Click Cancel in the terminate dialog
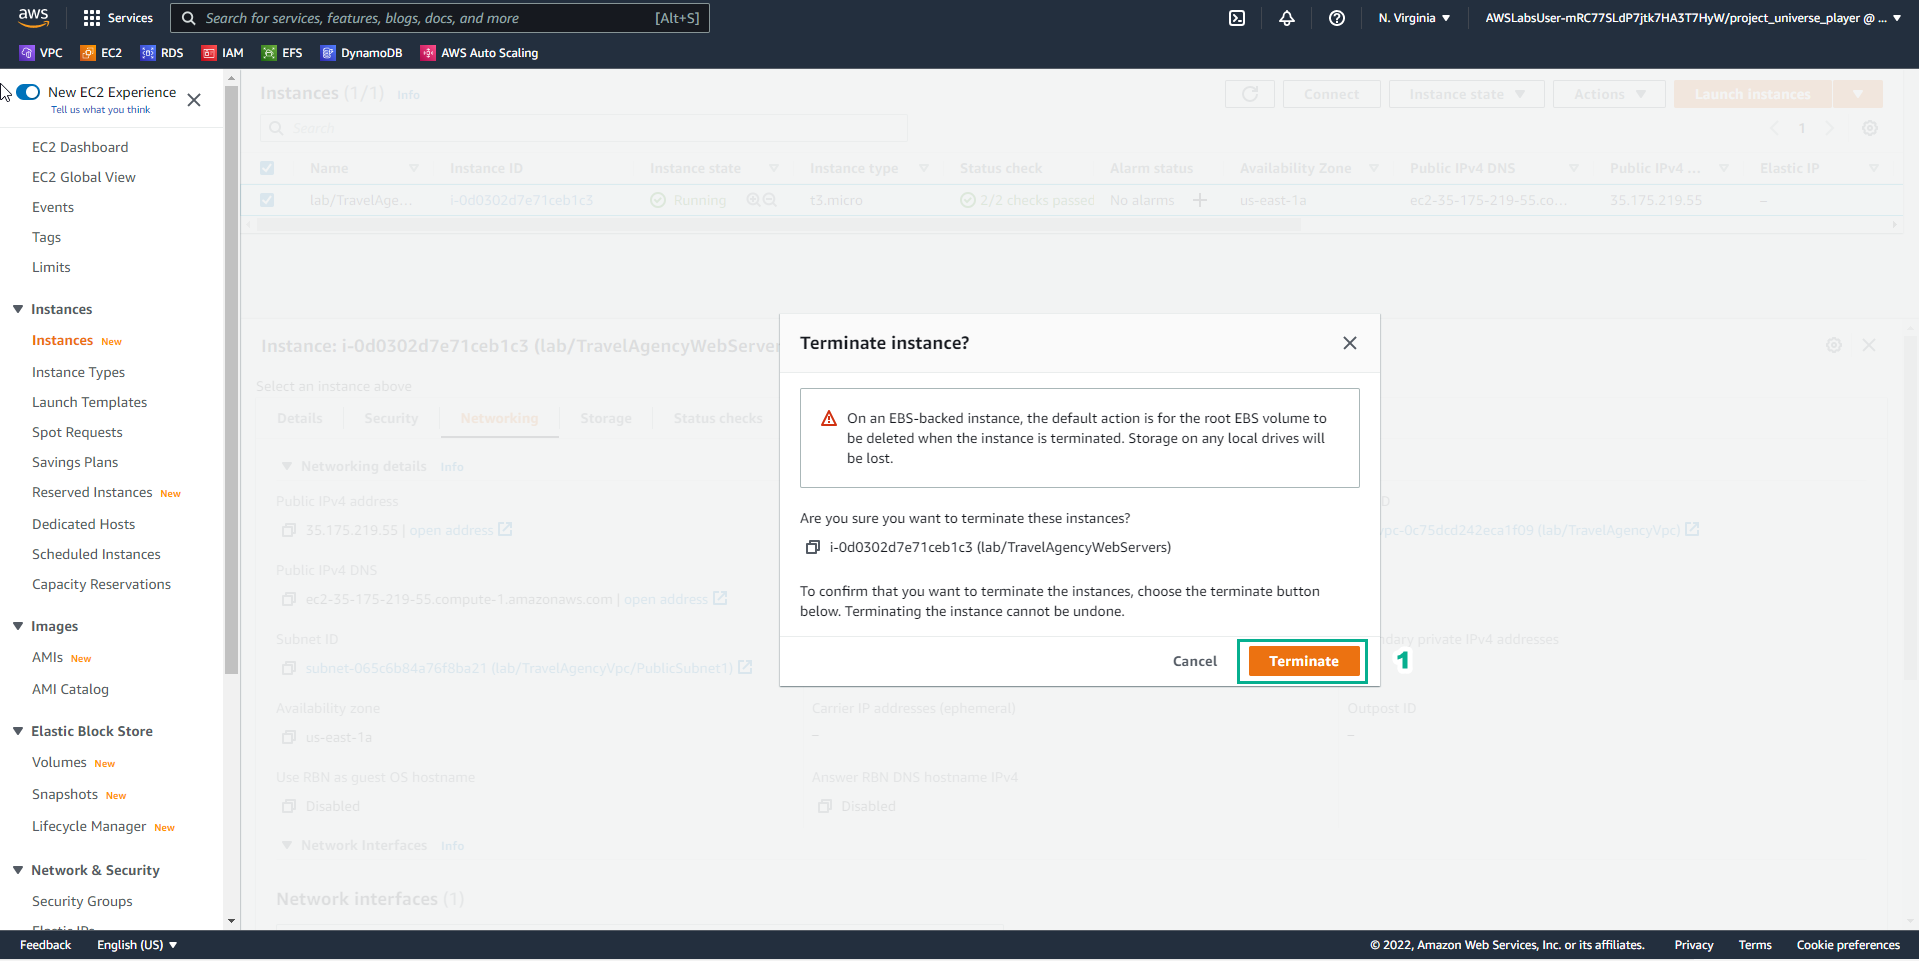1919x961 pixels. pos(1195,661)
